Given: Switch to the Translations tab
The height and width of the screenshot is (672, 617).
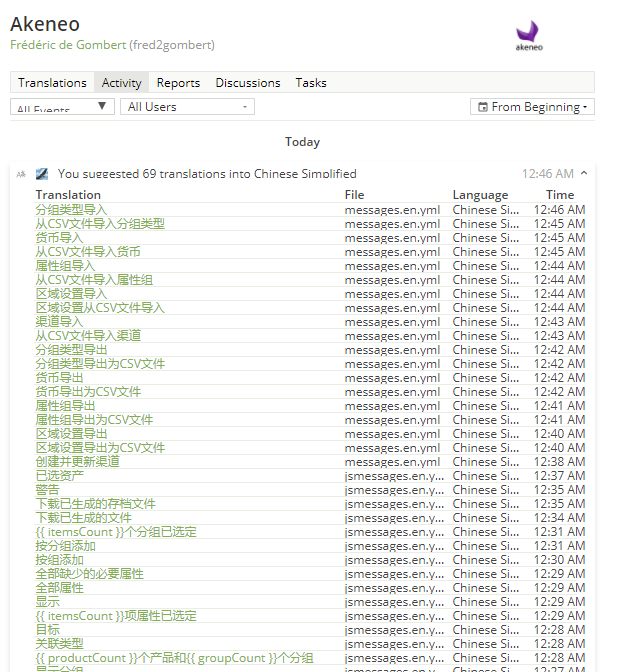Looking at the screenshot, I should point(52,83).
